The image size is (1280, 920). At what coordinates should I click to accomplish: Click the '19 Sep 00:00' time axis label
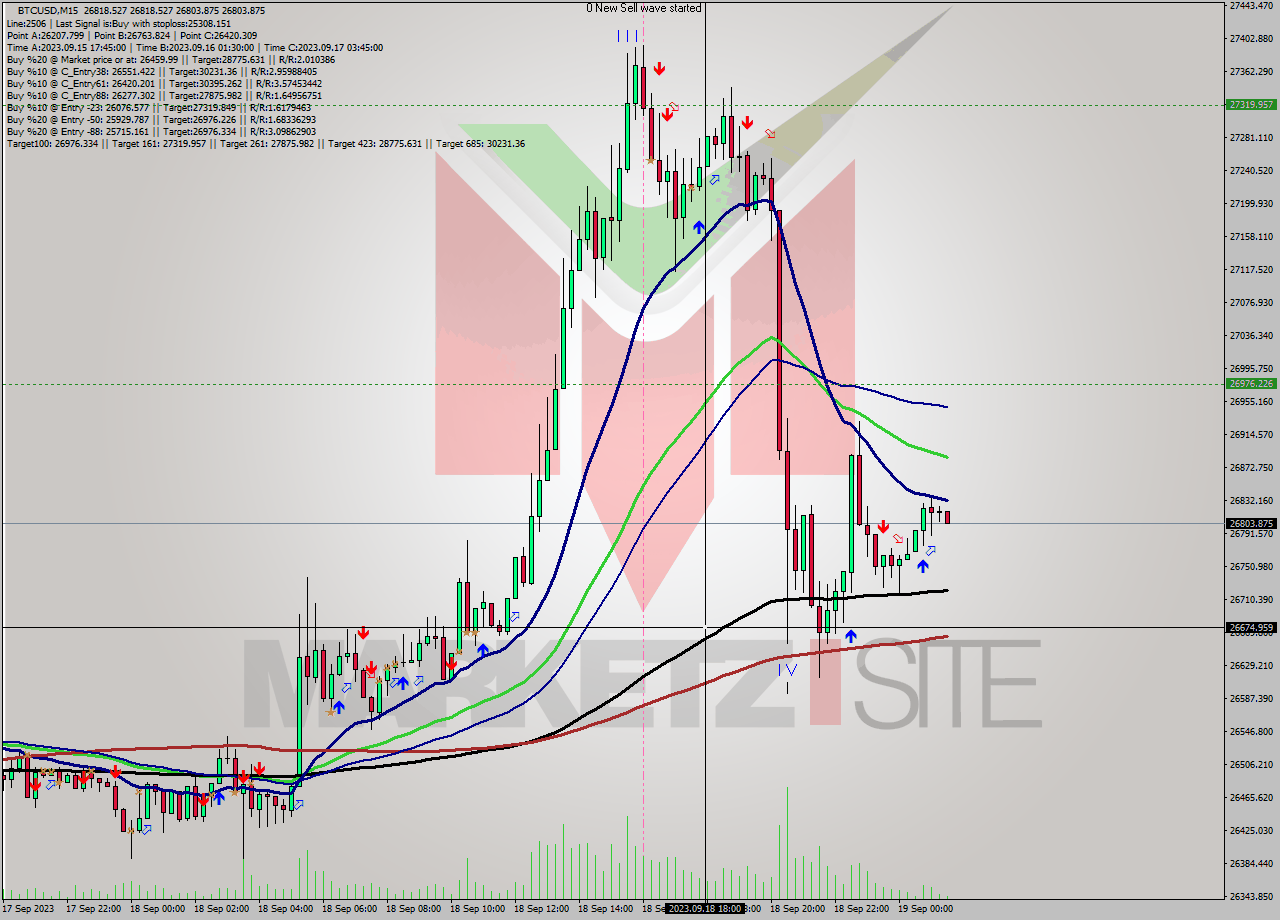click(926, 909)
